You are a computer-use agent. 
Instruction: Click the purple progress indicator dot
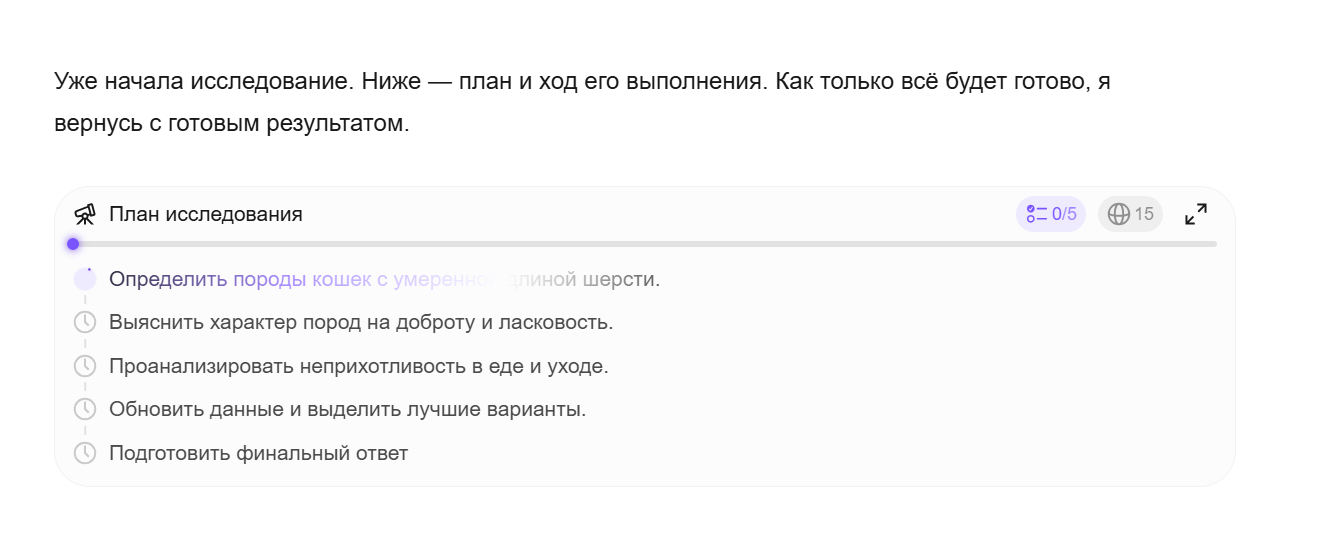point(73,244)
